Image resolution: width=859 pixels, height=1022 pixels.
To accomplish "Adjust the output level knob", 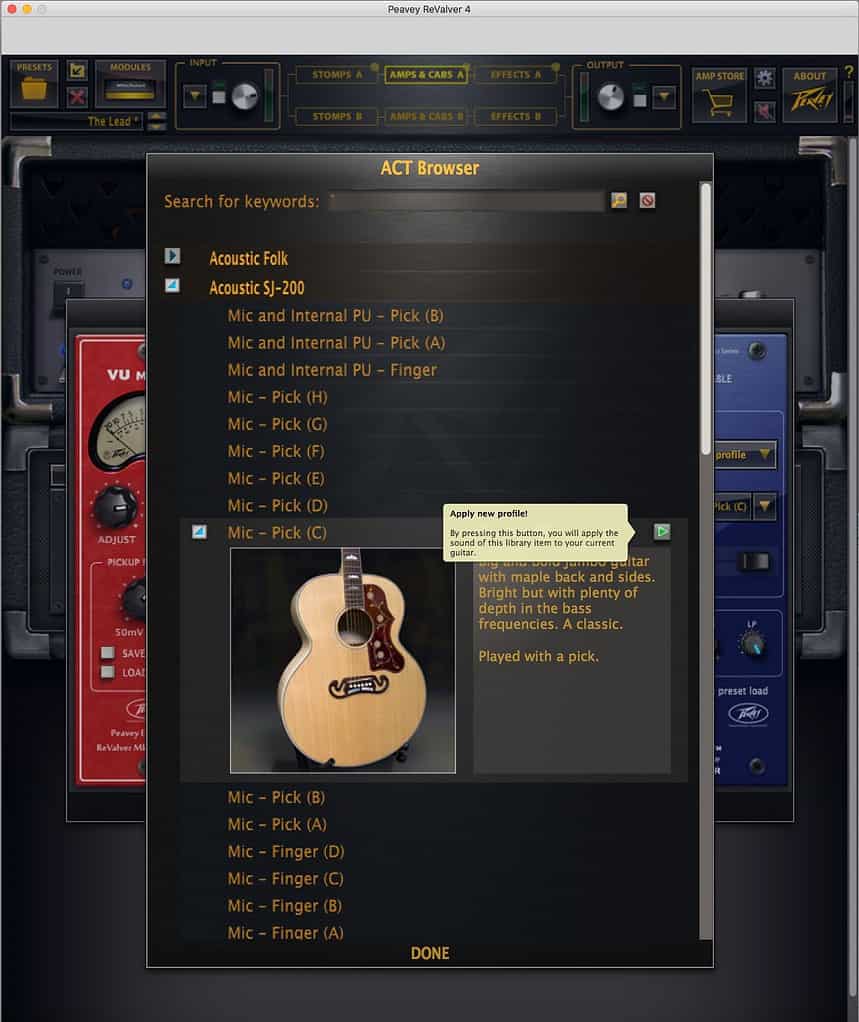I will (611, 96).
